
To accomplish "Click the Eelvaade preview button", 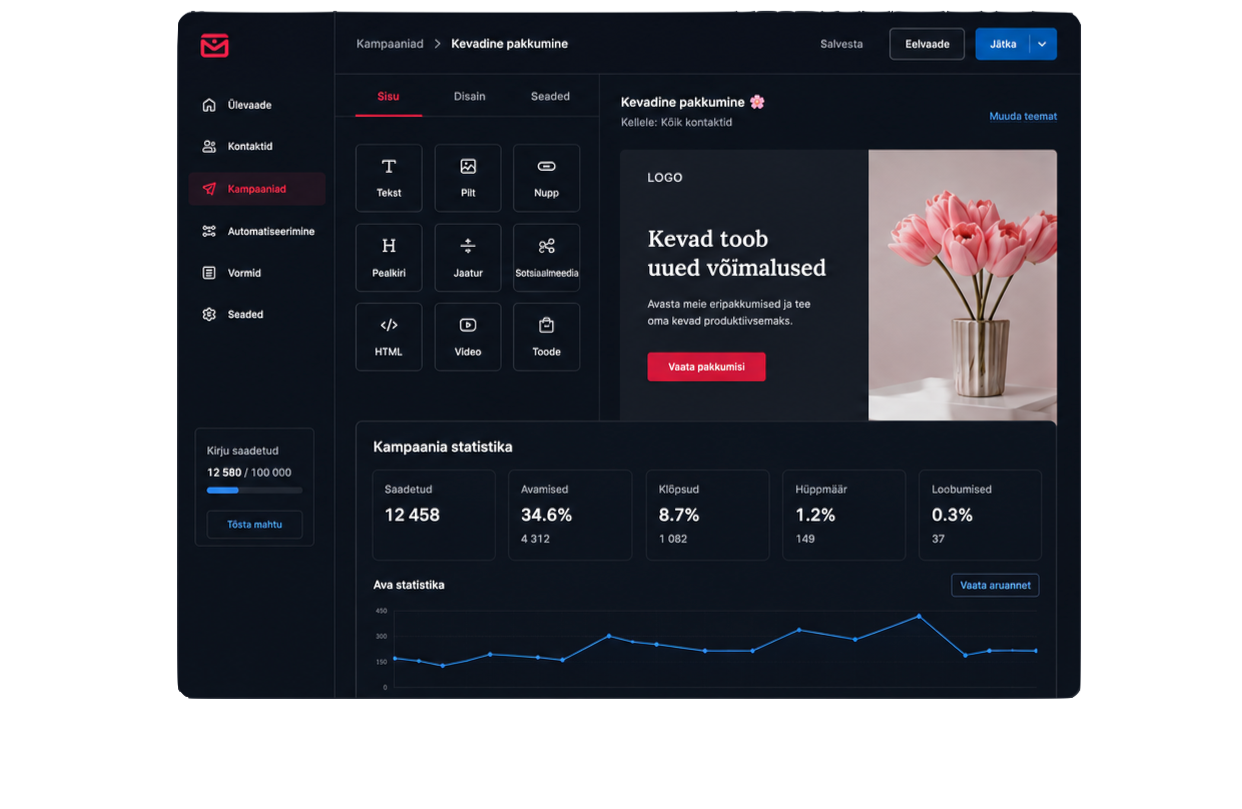I will tap(927, 44).
